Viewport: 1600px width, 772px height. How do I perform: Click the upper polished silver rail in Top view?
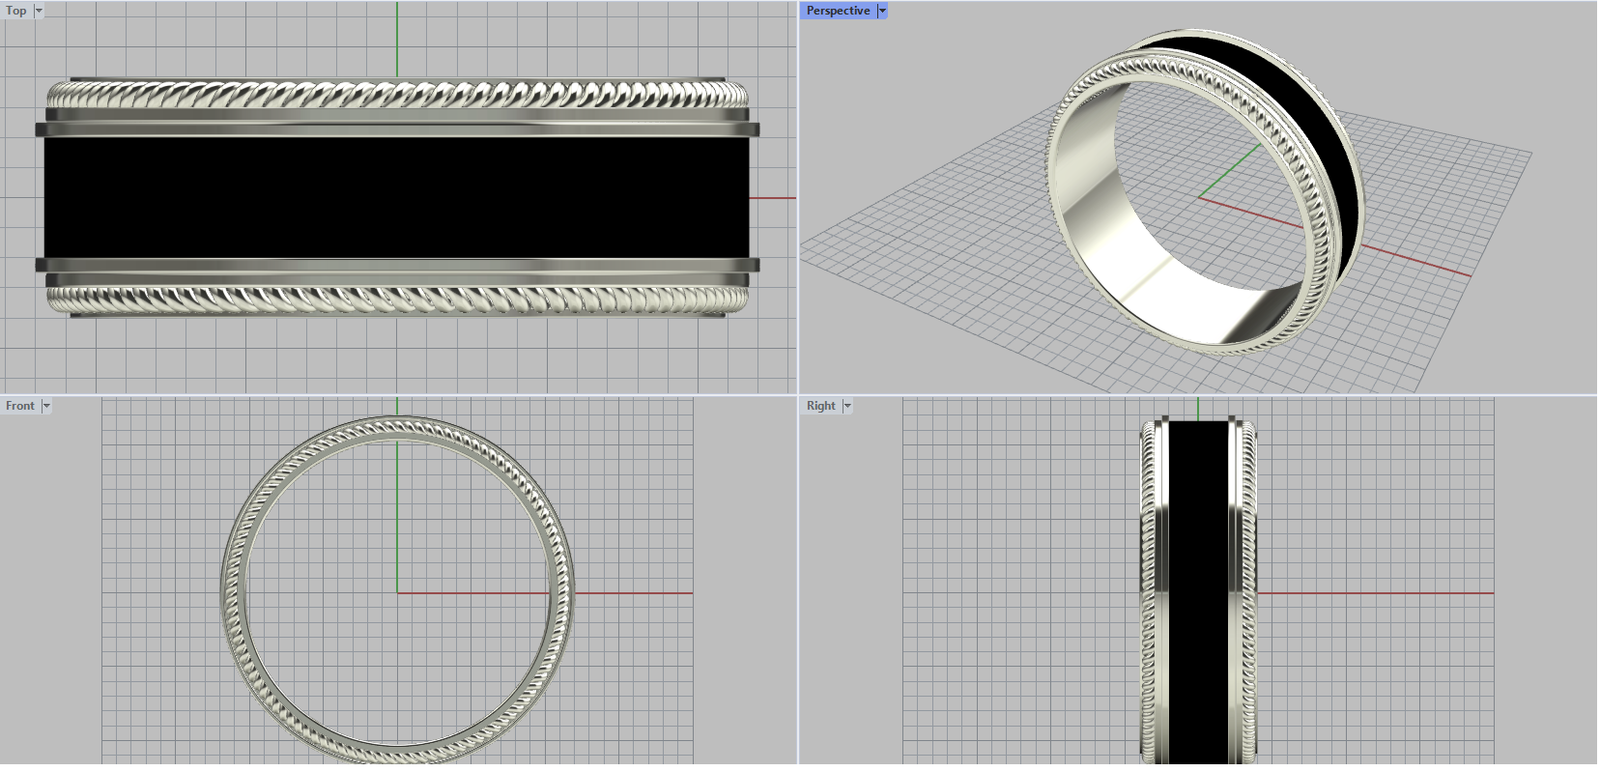pyautogui.click(x=397, y=127)
